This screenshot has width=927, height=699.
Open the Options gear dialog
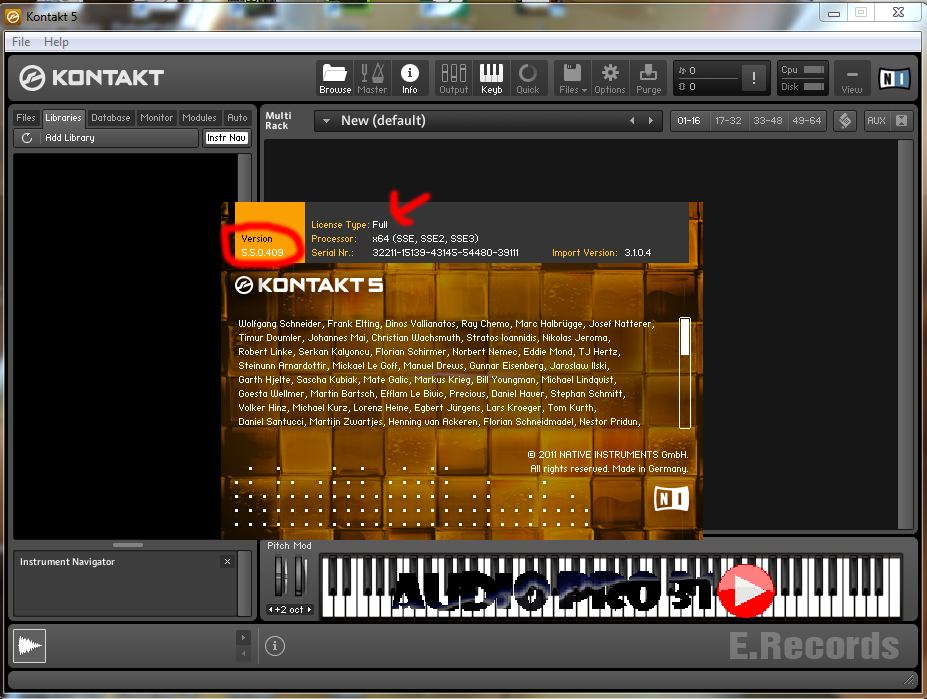(610, 78)
